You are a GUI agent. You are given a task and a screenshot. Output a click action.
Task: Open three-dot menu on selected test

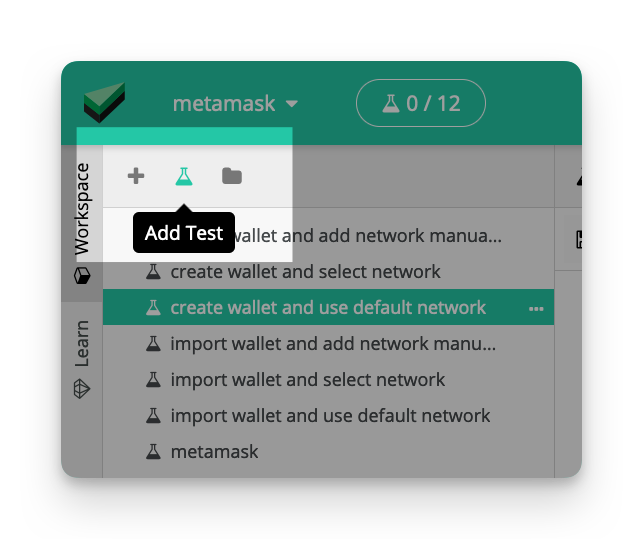click(536, 308)
